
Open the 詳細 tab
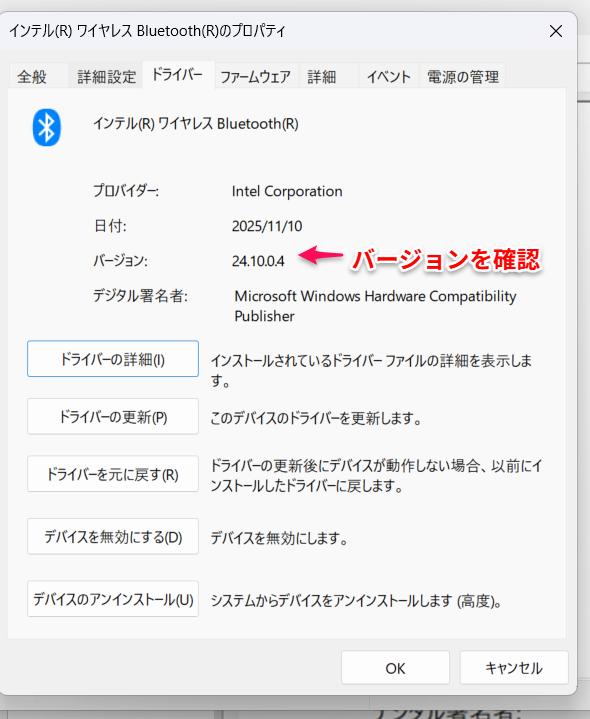click(x=322, y=77)
